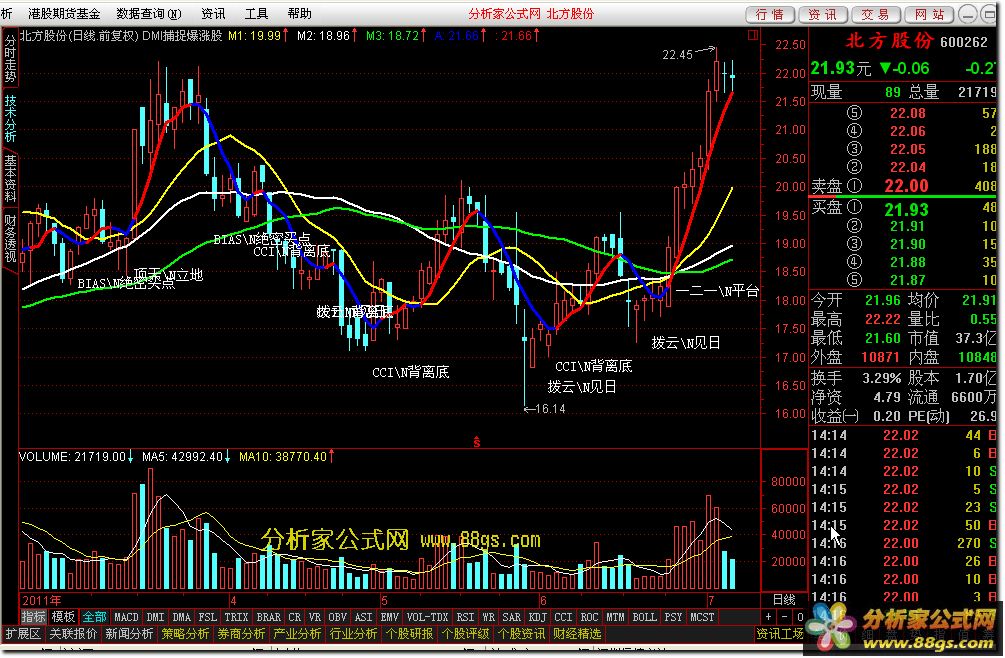
Task: Select the OBV indicator tab
Action: pyautogui.click(x=338, y=617)
